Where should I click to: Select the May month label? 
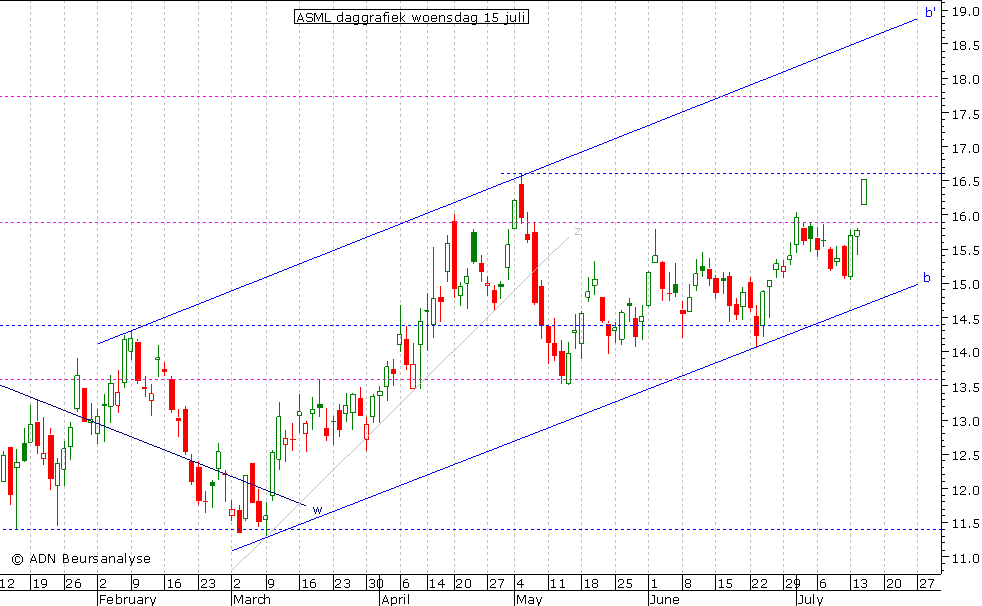[529, 599]
